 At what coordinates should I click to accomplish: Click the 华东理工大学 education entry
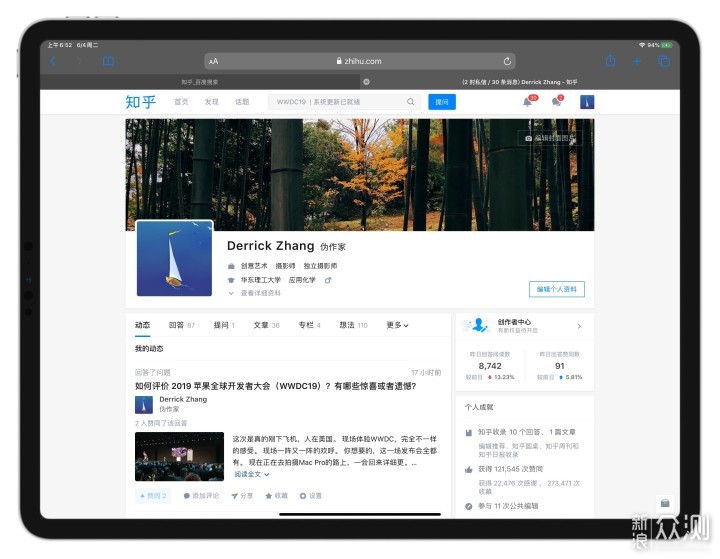260,280
